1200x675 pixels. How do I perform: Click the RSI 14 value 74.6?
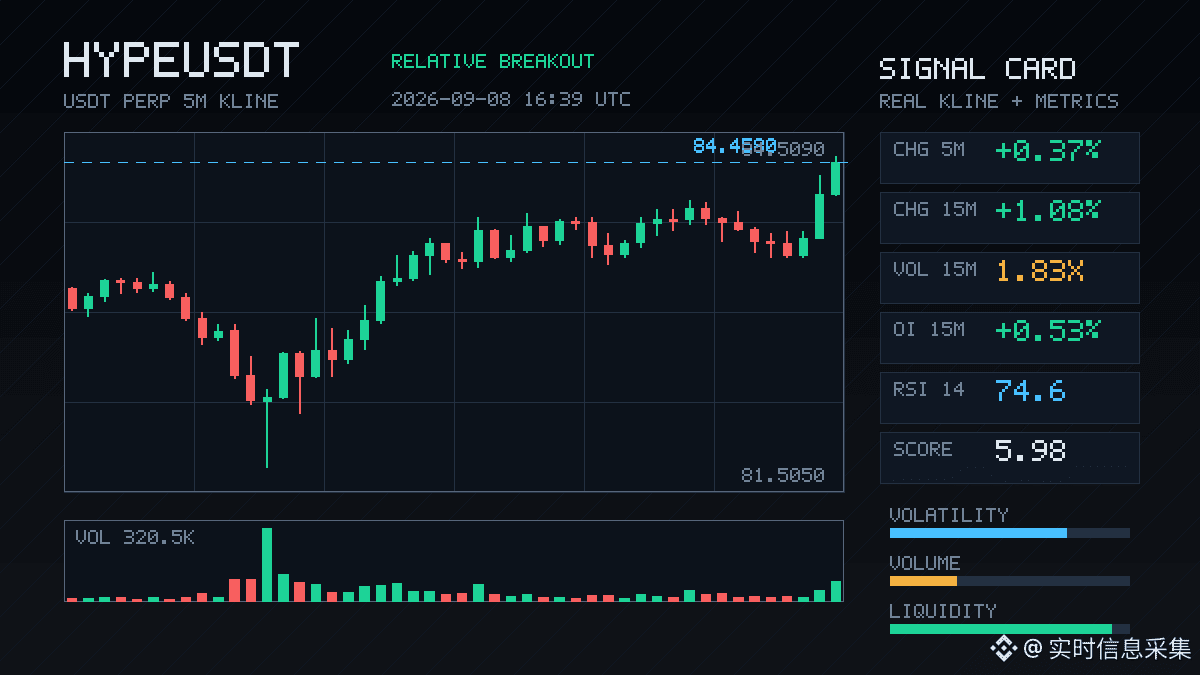[1030, 391]
